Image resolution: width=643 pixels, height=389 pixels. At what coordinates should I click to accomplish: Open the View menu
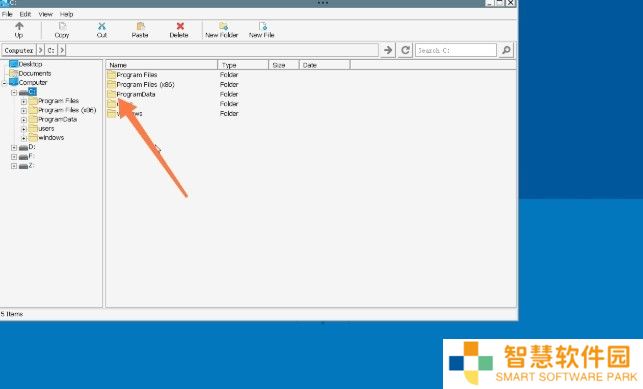click(x=46, y=14)
